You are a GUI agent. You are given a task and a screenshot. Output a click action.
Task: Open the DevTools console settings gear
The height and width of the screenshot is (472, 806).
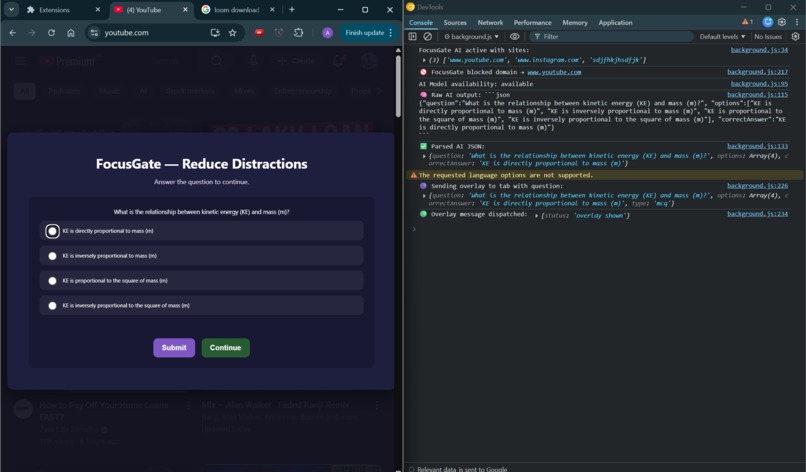pos(795,37)
